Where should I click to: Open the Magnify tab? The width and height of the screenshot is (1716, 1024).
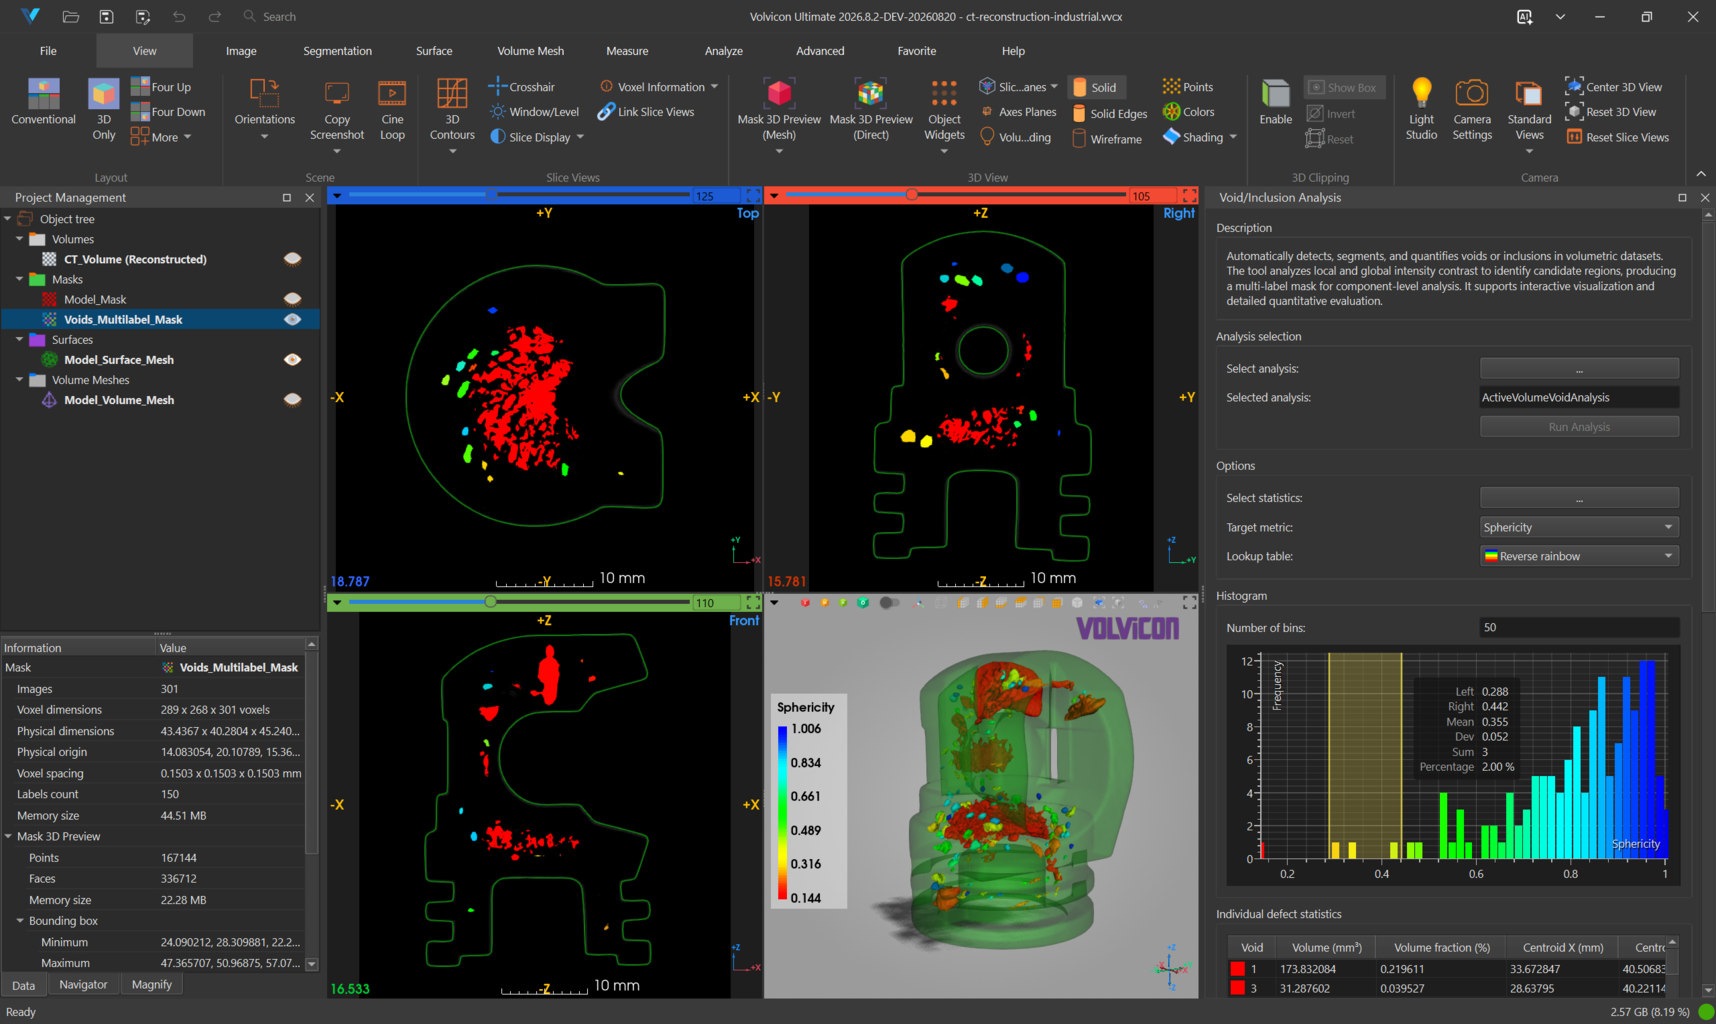[x=152, y=985]
